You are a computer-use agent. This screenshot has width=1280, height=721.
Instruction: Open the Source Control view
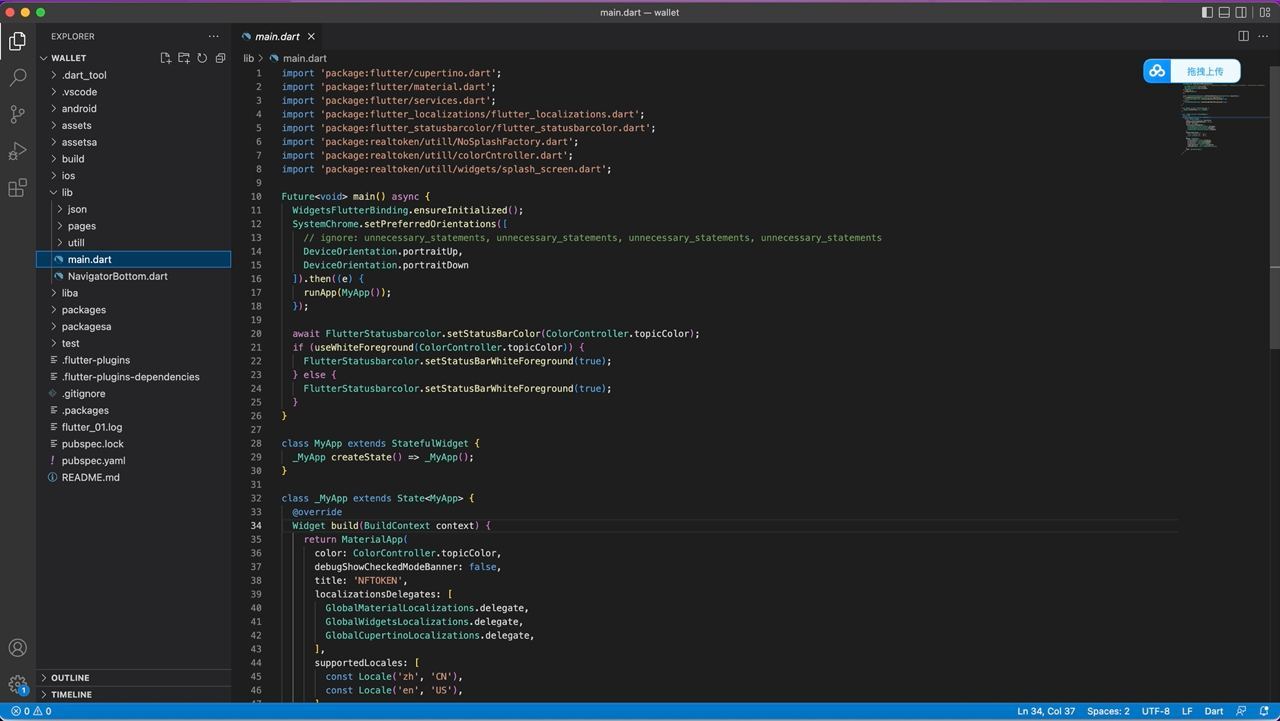click(x=17, y=114)
